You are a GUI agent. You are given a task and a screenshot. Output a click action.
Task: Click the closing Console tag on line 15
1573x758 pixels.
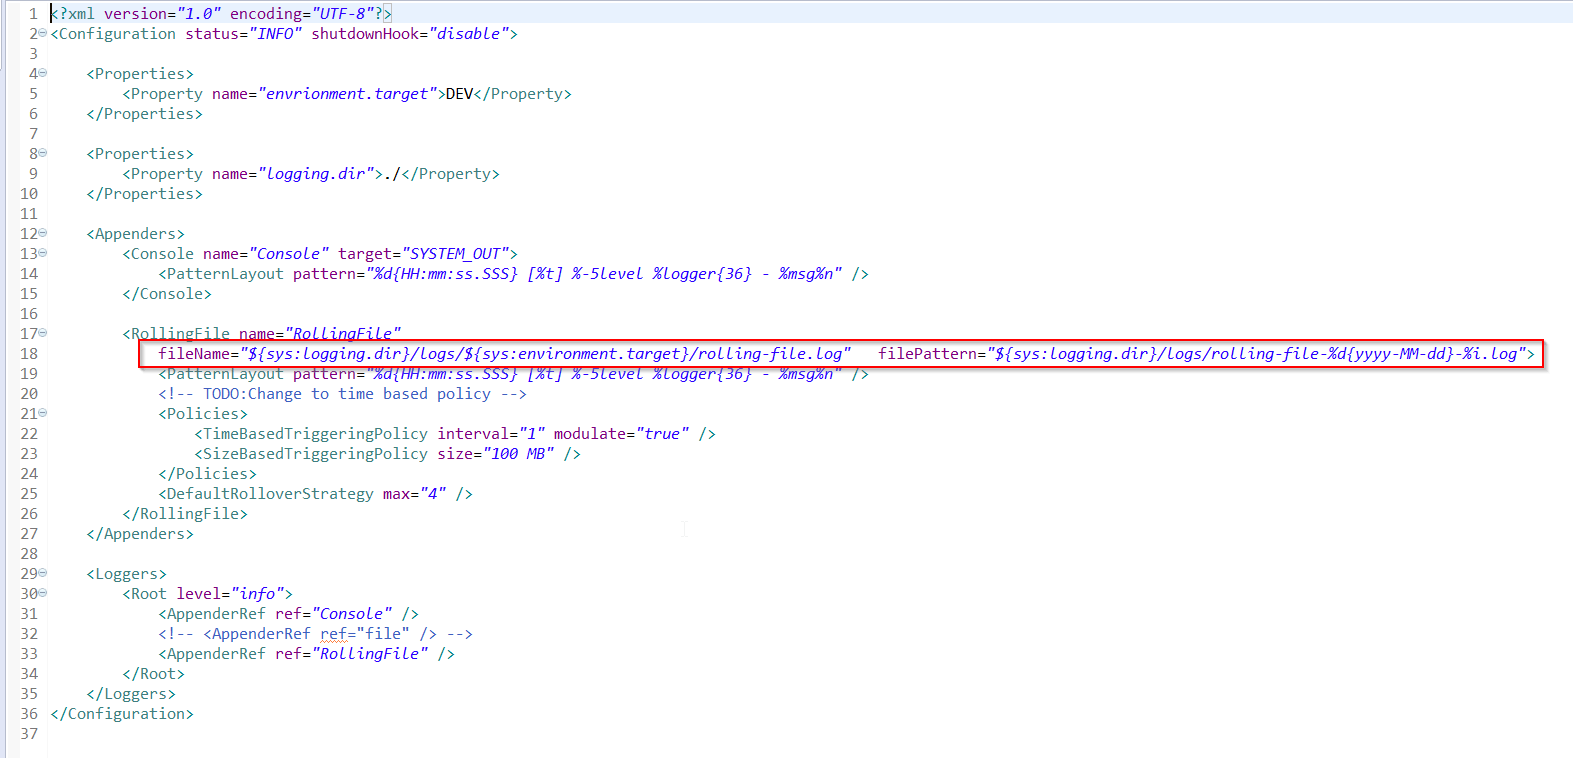click(167, 294)
